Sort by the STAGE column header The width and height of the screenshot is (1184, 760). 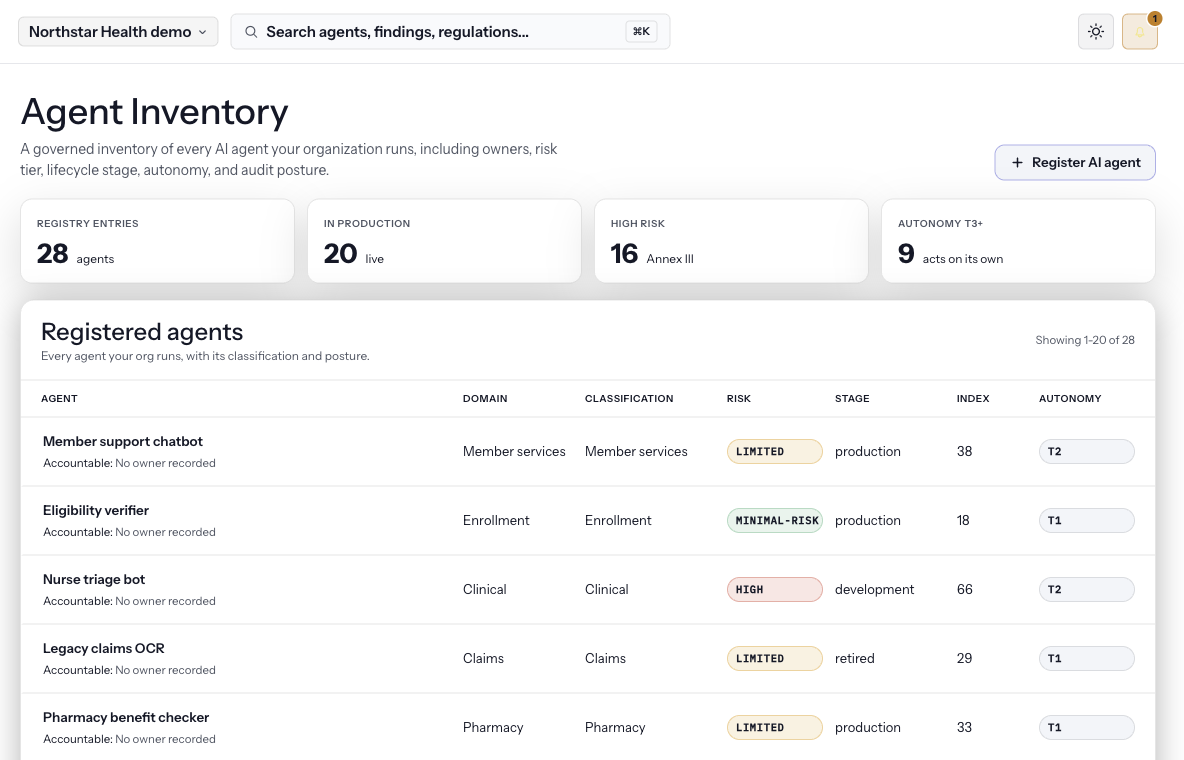[852, 398]
